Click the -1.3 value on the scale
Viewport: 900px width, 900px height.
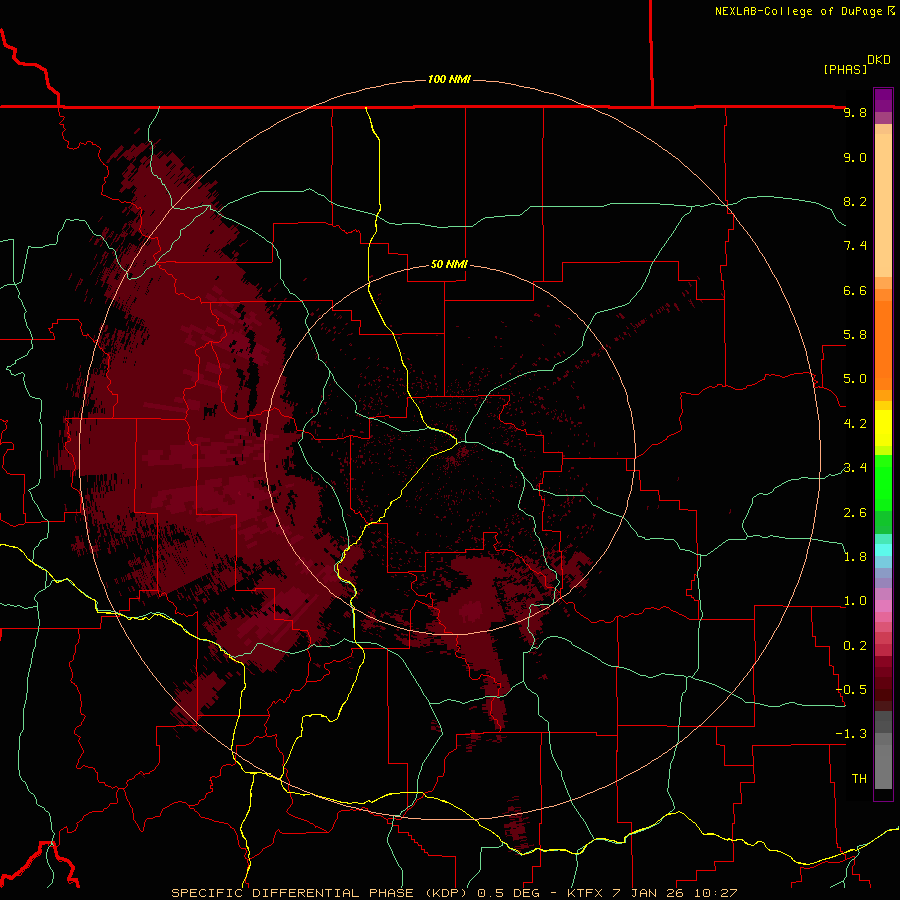(x=851, y=734)
